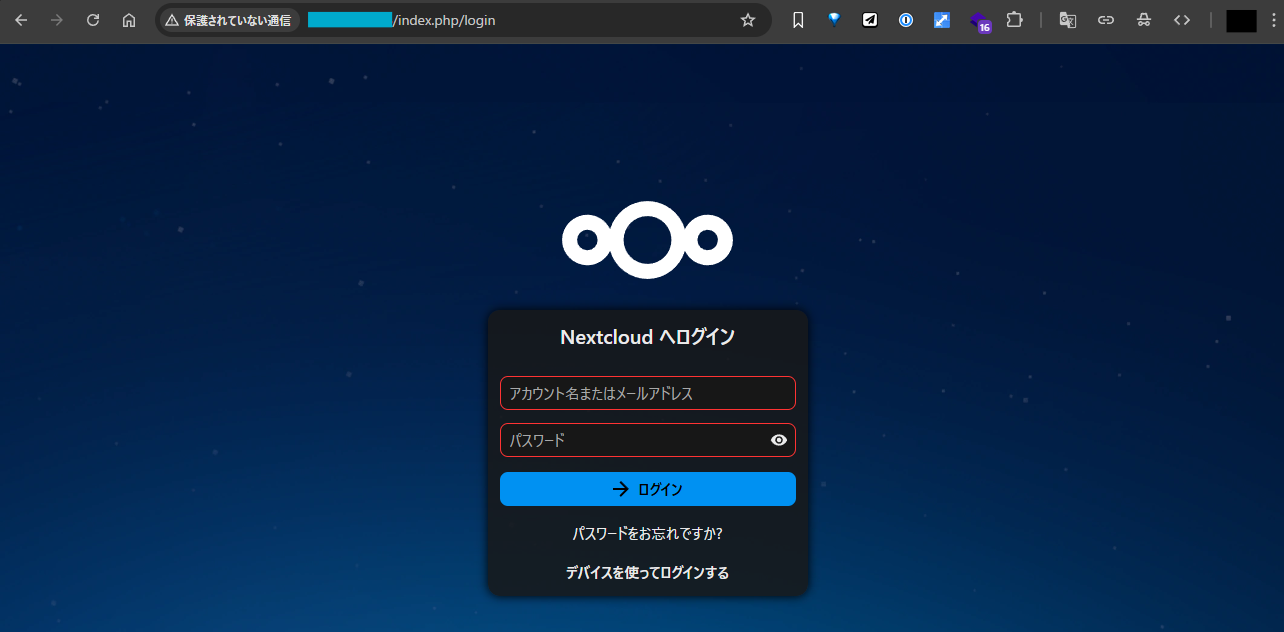Click the Nextcloud へログイン heading text
Image resolution: width=1284 pixels, height=632 pixels.
click(648, 337)
